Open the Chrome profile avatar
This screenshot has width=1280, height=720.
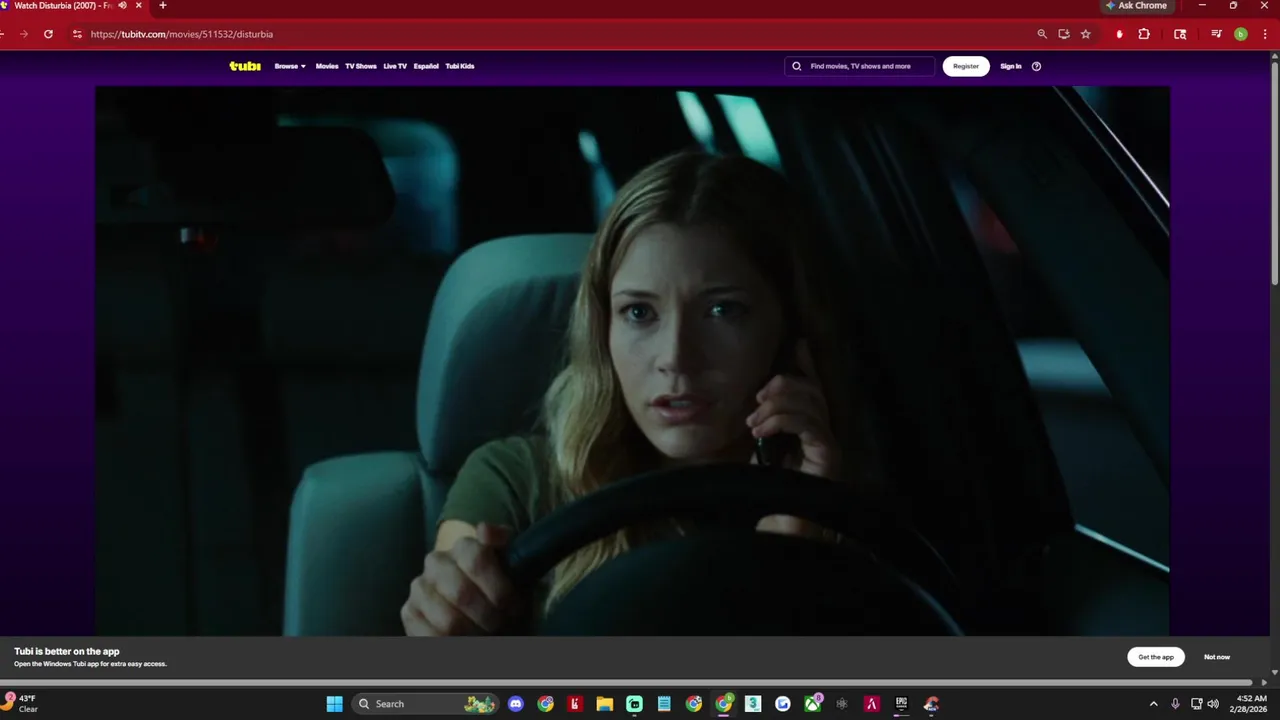click(x=1241, y=34)
